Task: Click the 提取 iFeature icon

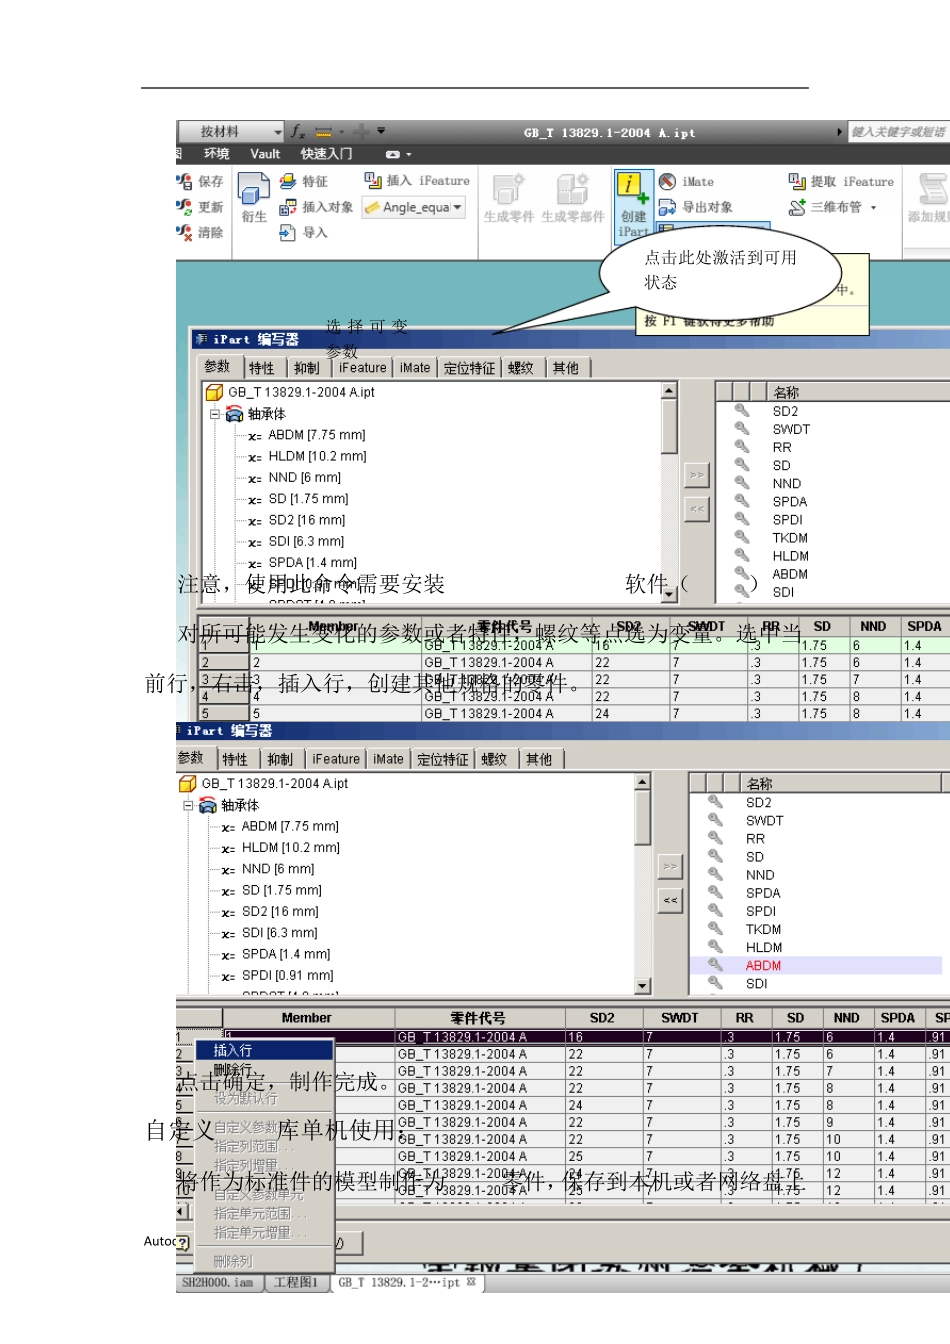Action: (x=797, y=181)
